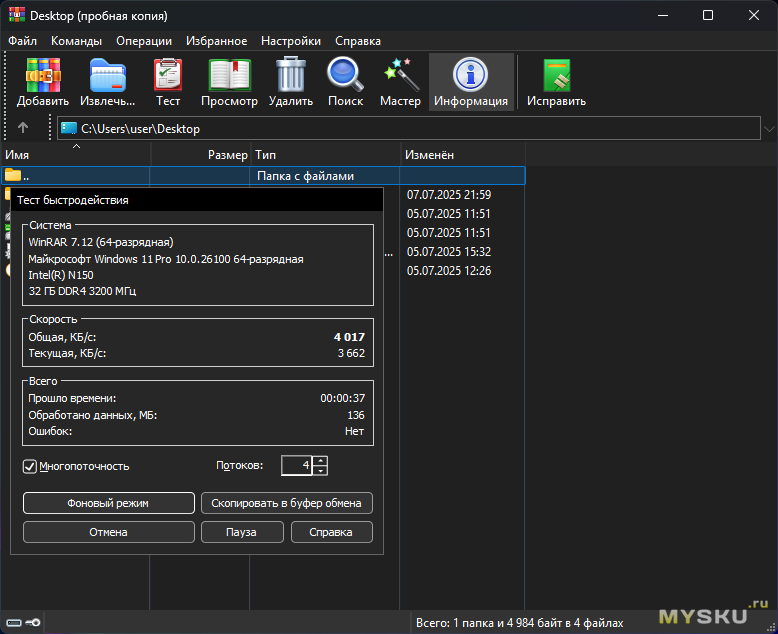Sort by the Размер column header
The width and height of the screenshot is (778, 634).
click(x=200, y=155)
